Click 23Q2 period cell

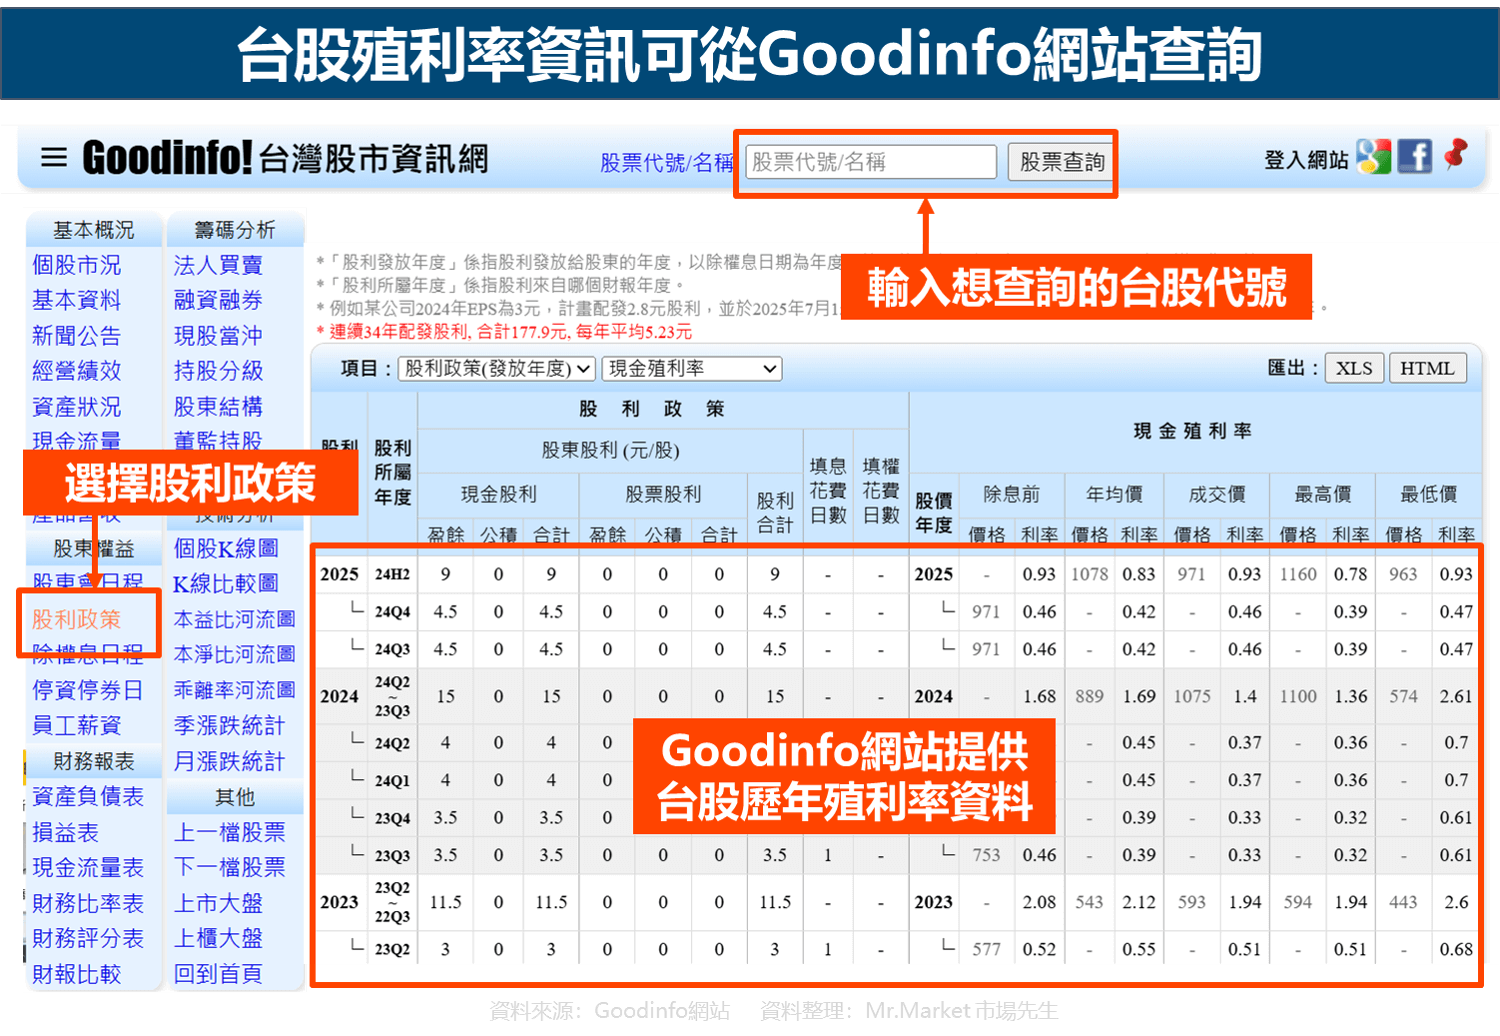pos(392,949)
